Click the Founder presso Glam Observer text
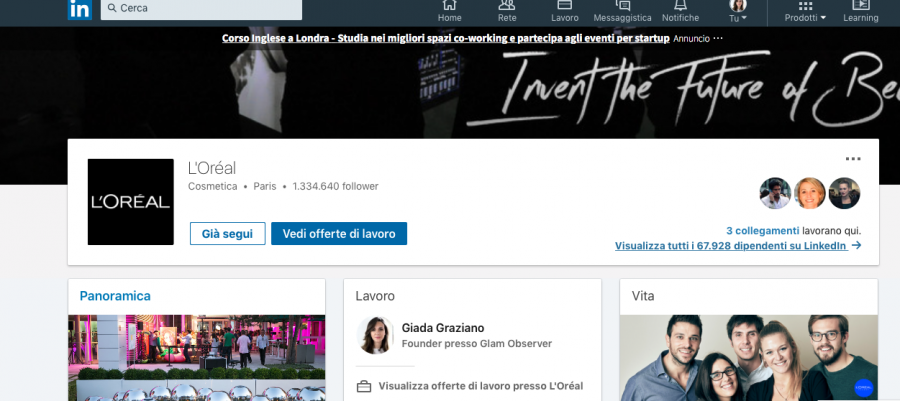Image resolution: width=900 pixels, height=401 pixels. 477,344
